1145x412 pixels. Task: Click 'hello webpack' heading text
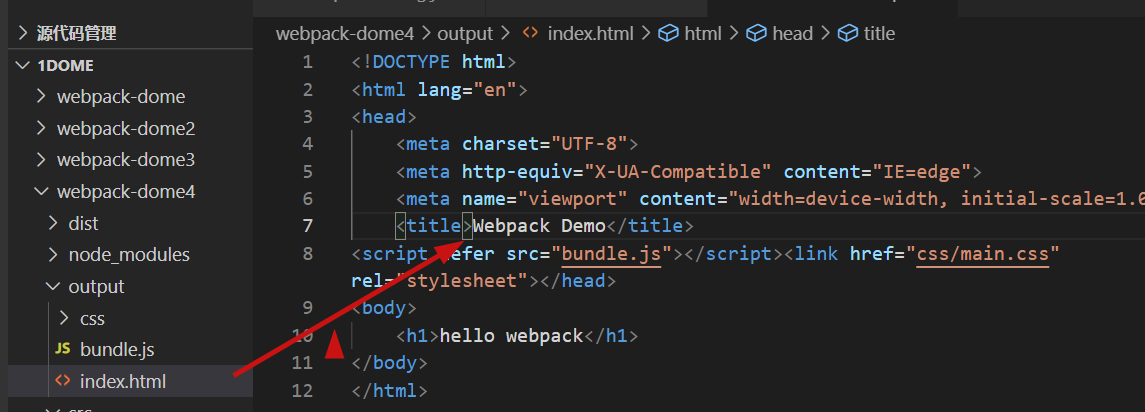[x=512, y=336]
